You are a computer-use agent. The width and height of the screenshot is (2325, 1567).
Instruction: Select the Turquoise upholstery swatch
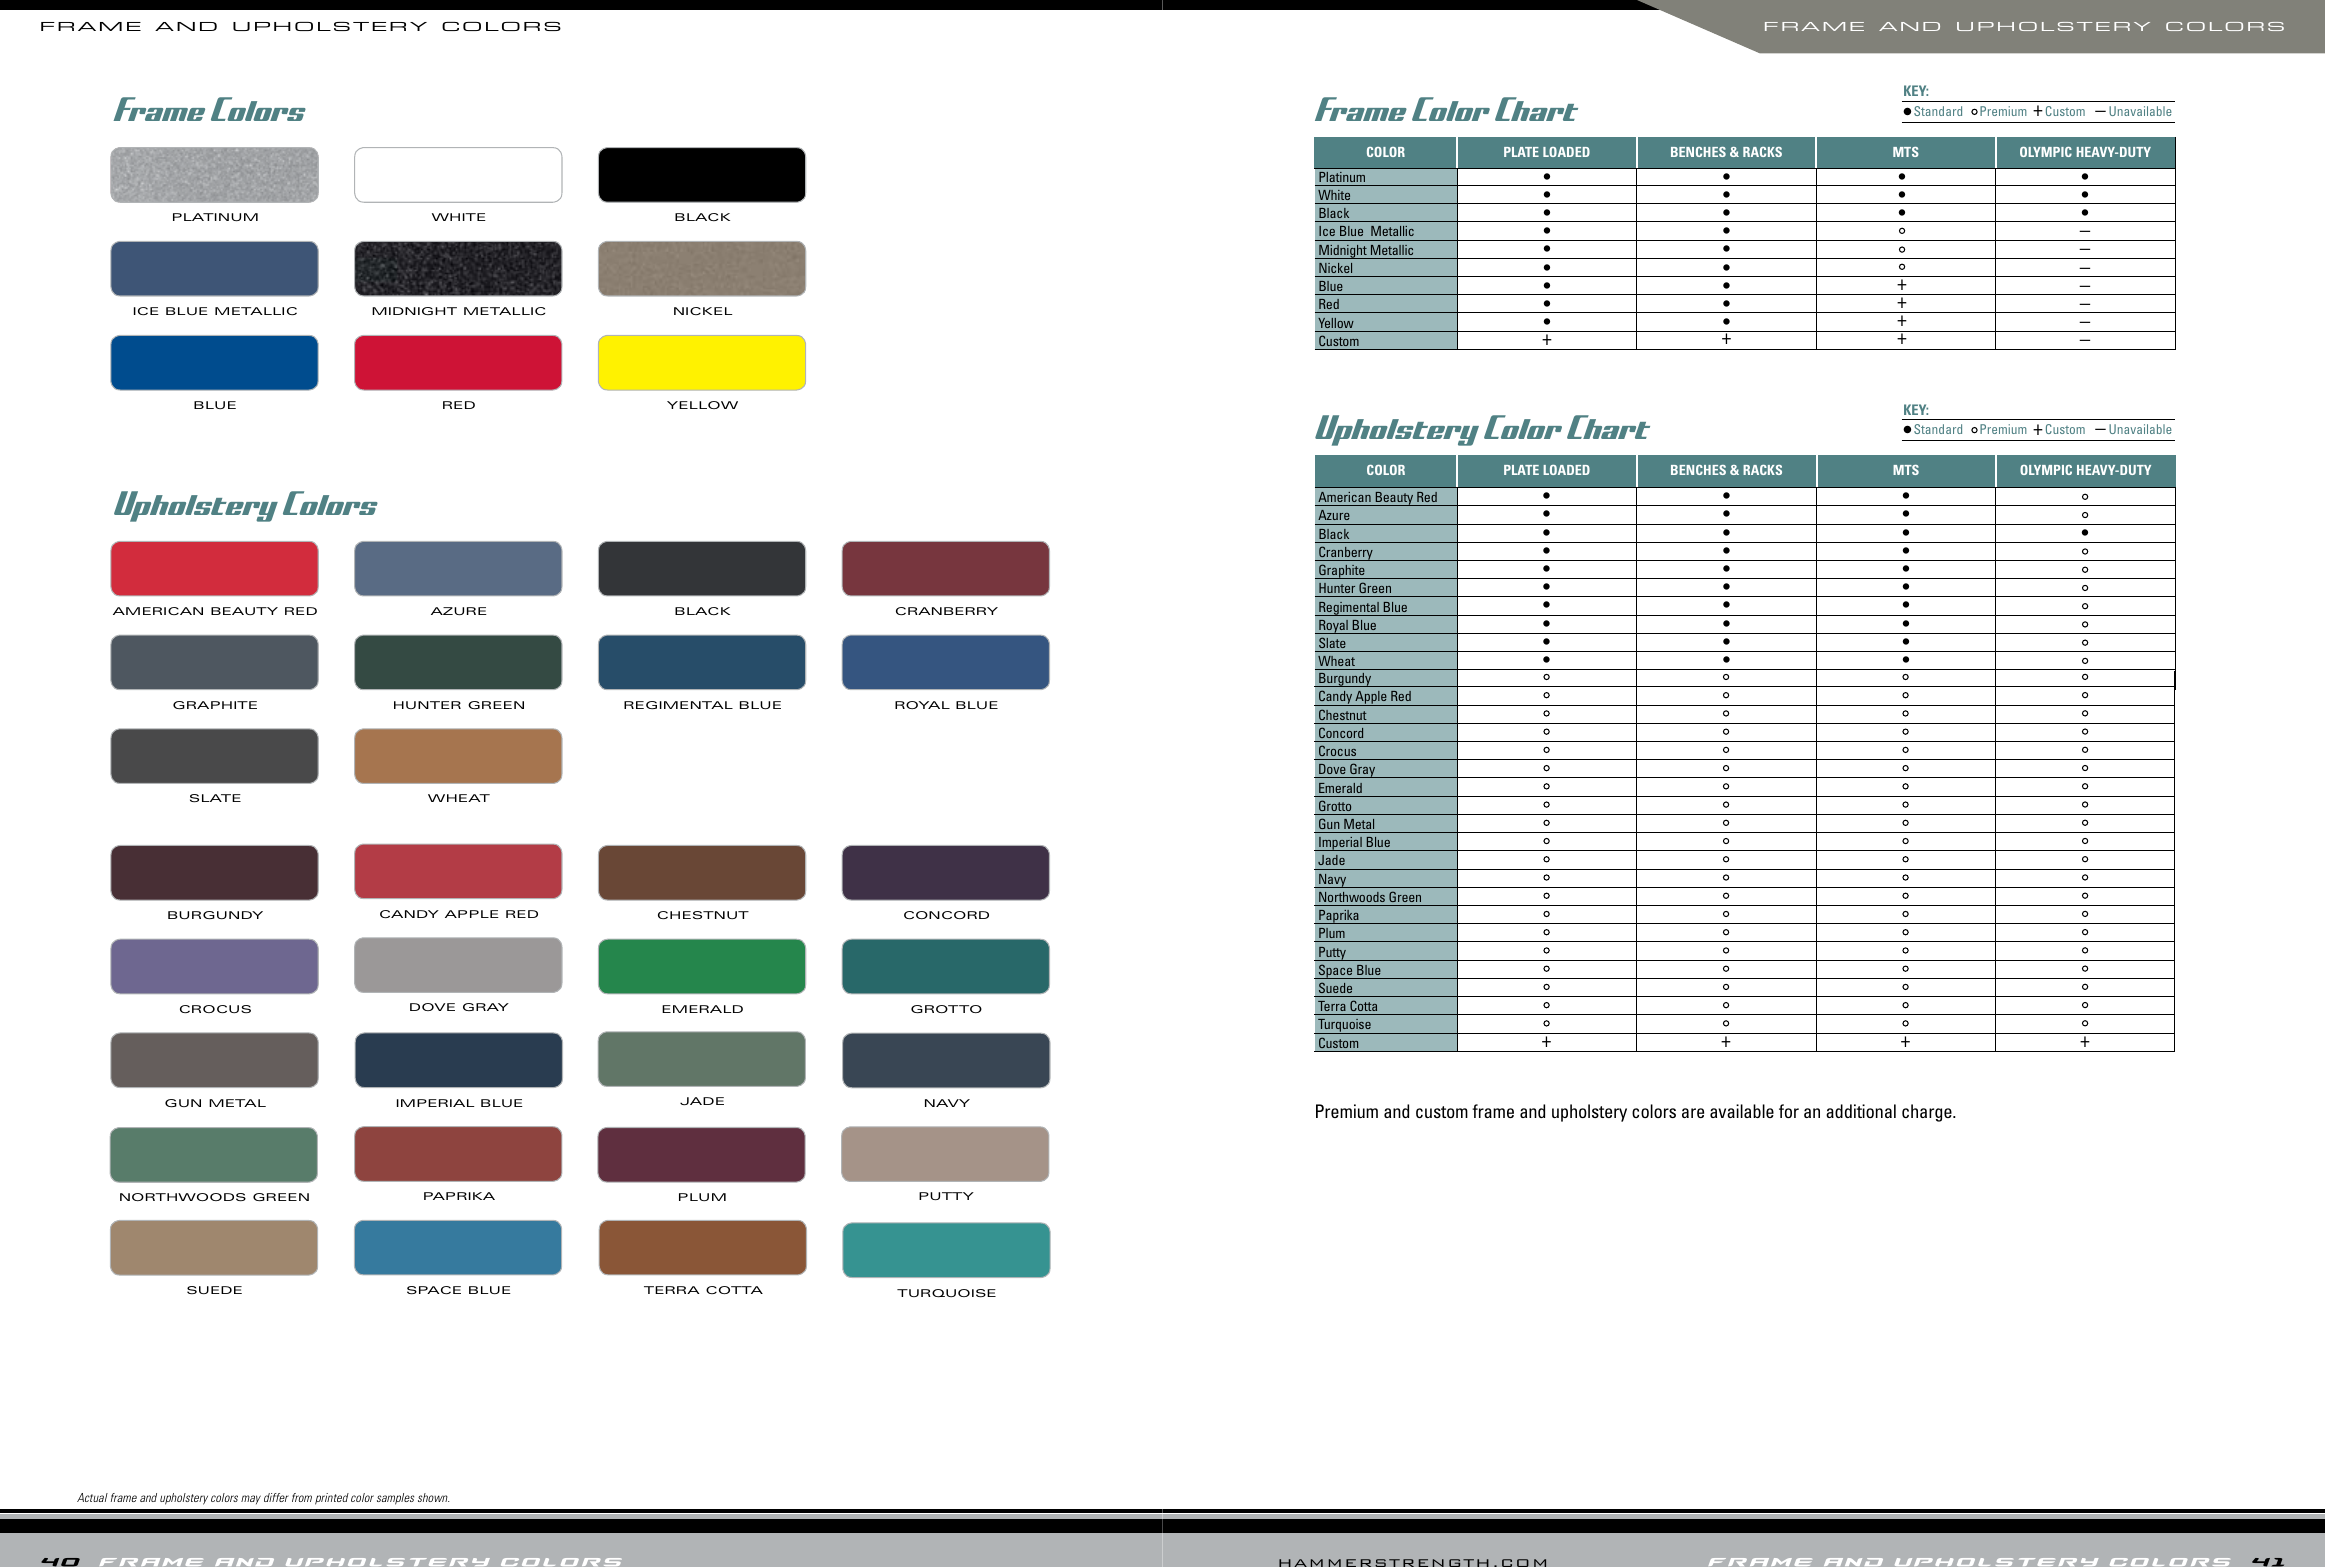click(x=946, y=1250)
